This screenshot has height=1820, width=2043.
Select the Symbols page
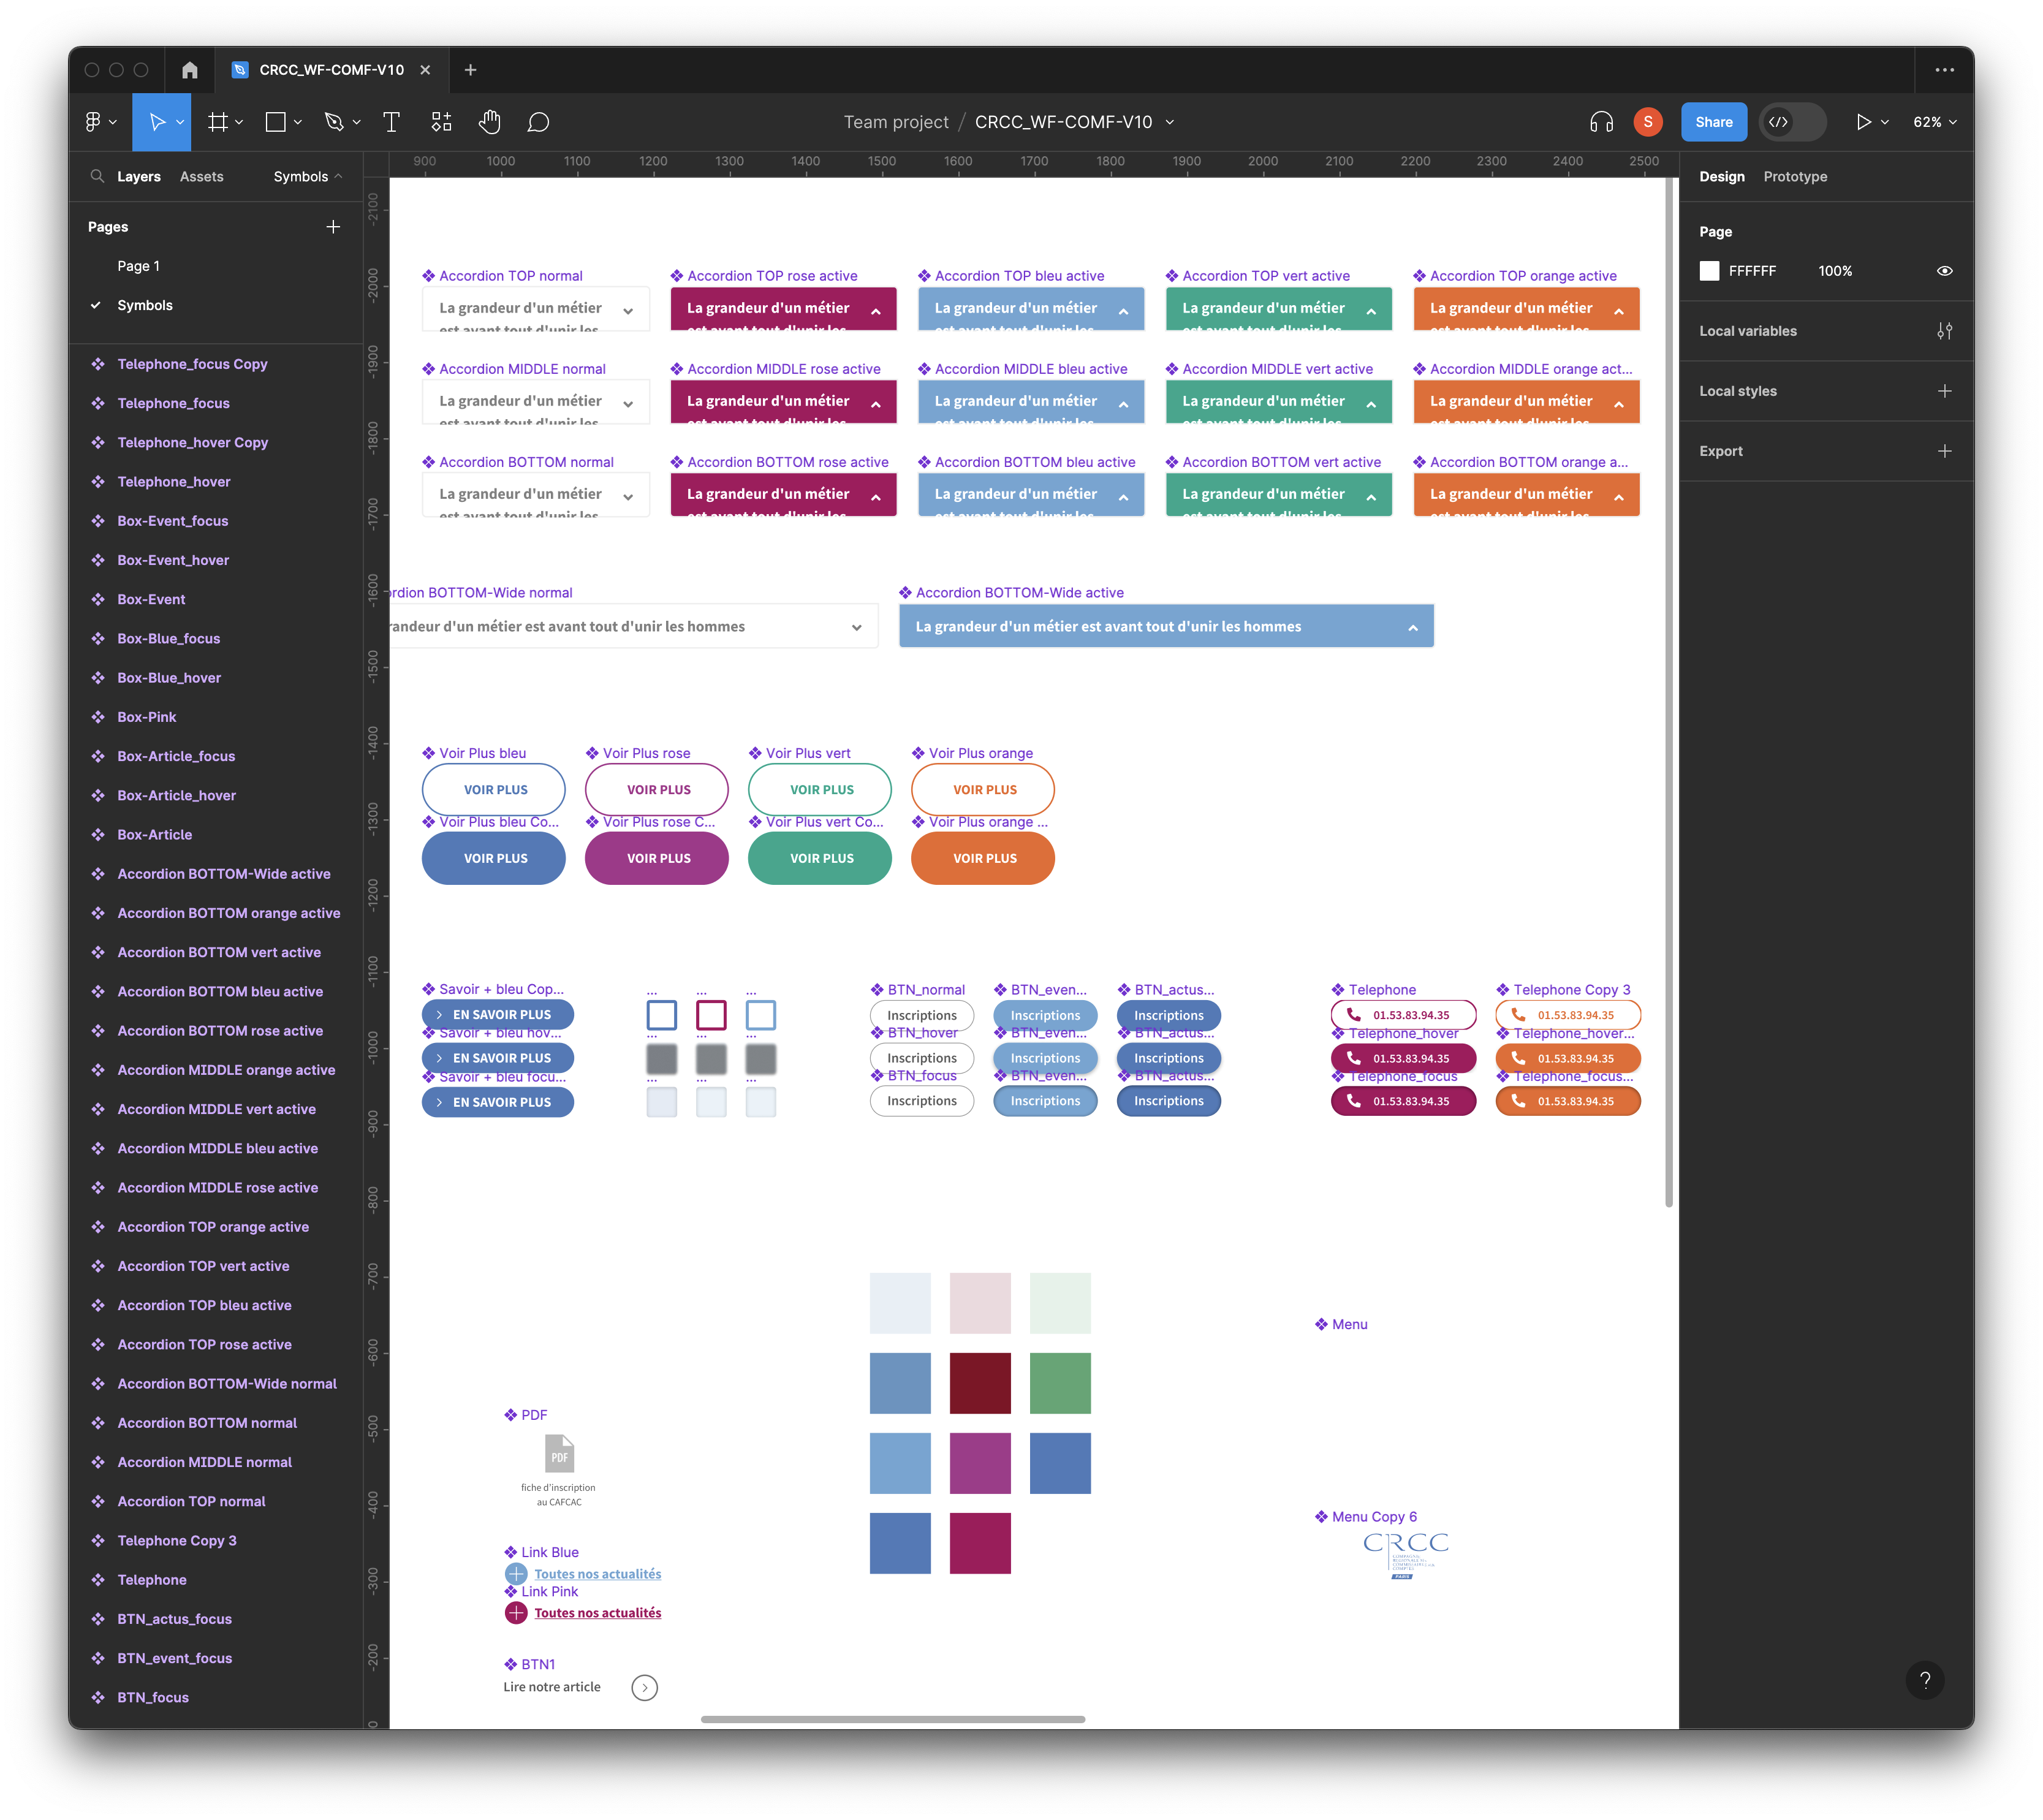pyautogui.click(x=145, y=305)
